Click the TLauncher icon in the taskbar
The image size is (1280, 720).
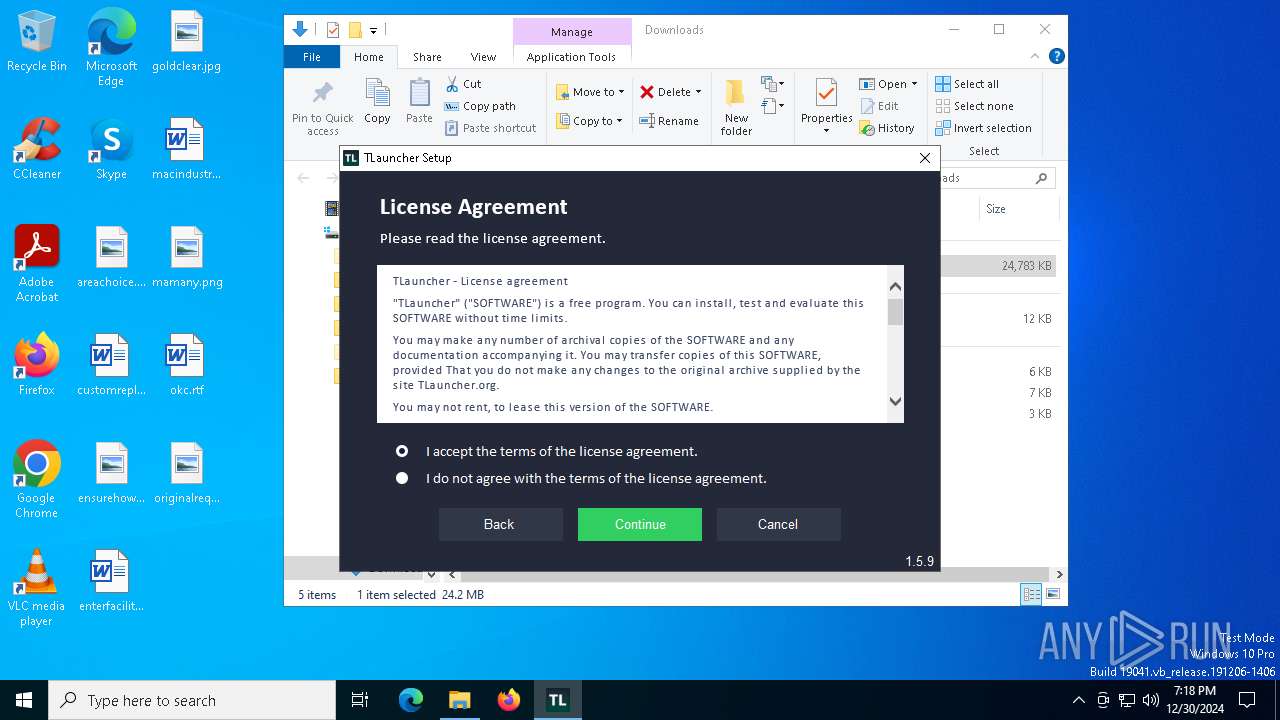coord(557,700)
